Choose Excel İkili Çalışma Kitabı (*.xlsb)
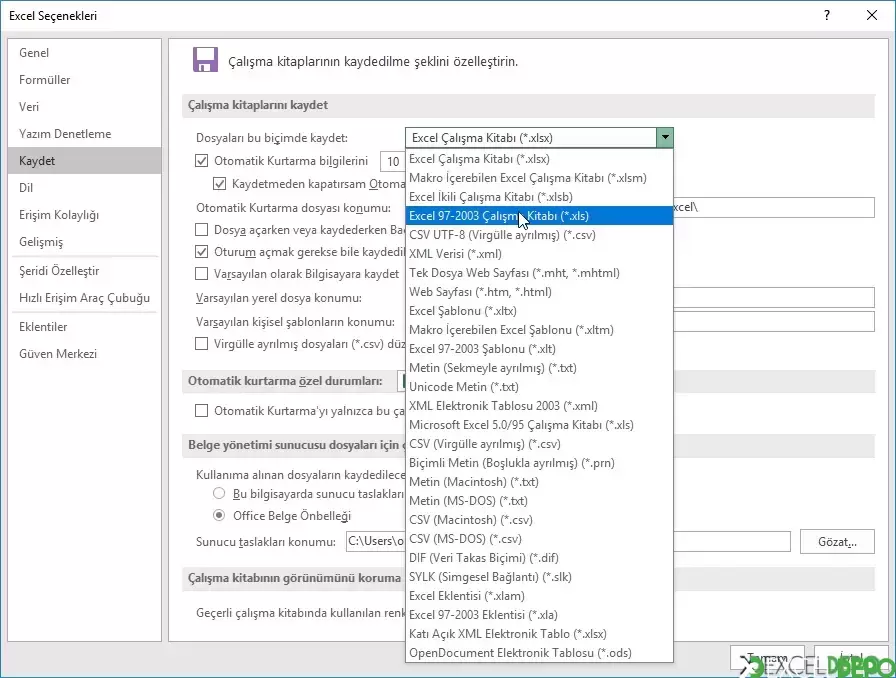Screen dimensions: 896x678 (539, 197)
